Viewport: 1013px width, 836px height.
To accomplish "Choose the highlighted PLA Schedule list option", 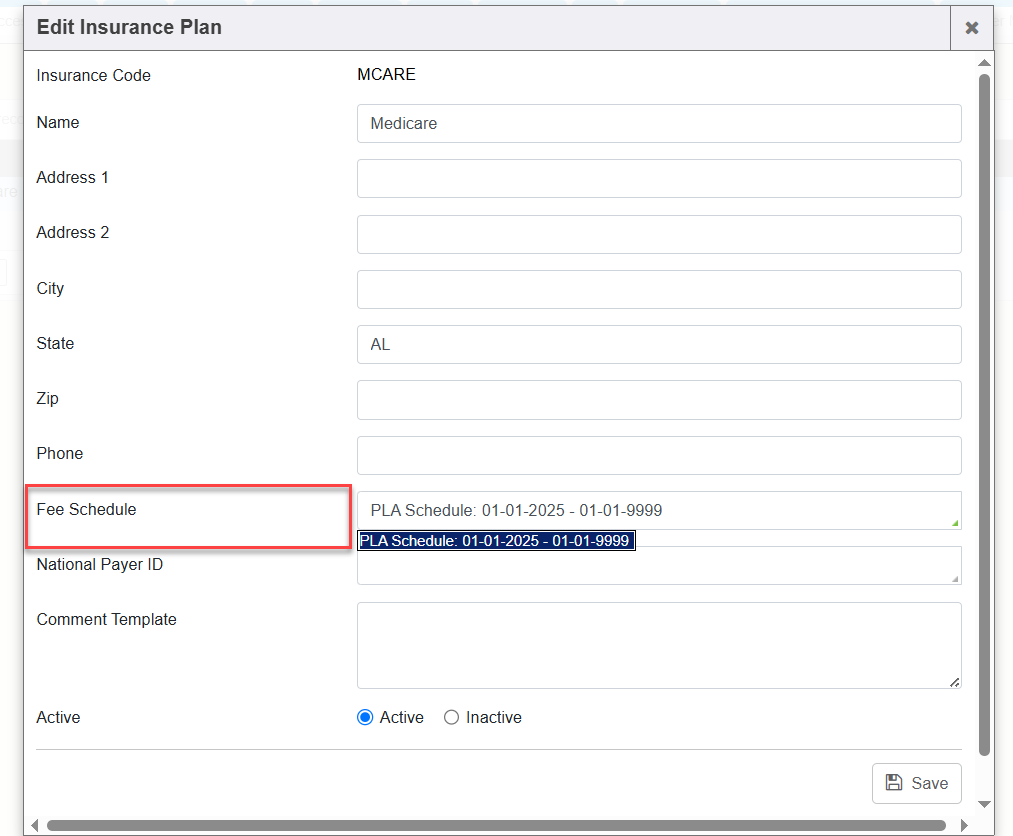I will [x=496, y=541].
